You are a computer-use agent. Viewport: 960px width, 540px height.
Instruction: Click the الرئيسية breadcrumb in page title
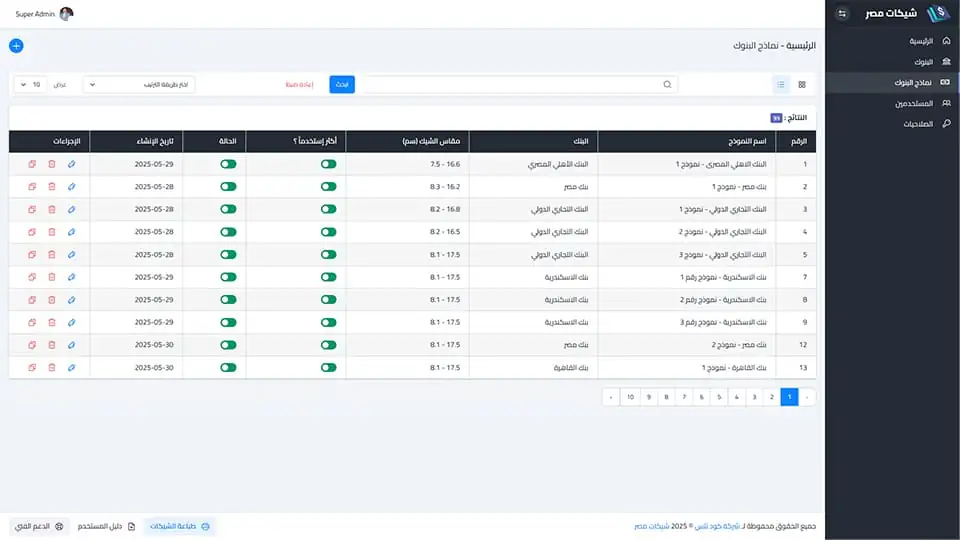[x=801, y=46]
